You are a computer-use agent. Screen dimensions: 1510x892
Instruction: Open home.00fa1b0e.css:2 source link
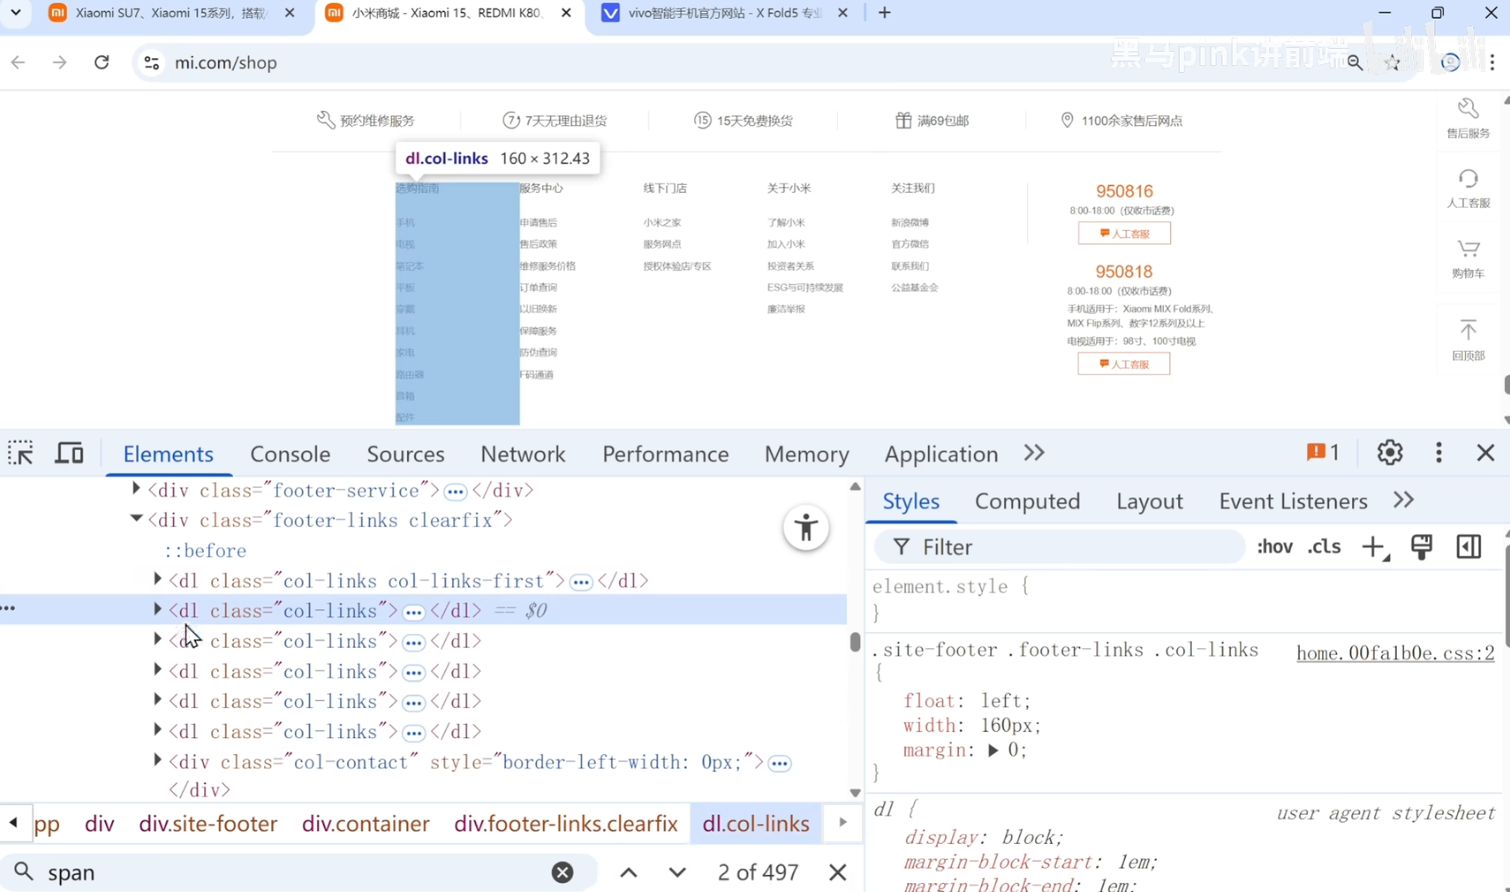point(1395,653)
